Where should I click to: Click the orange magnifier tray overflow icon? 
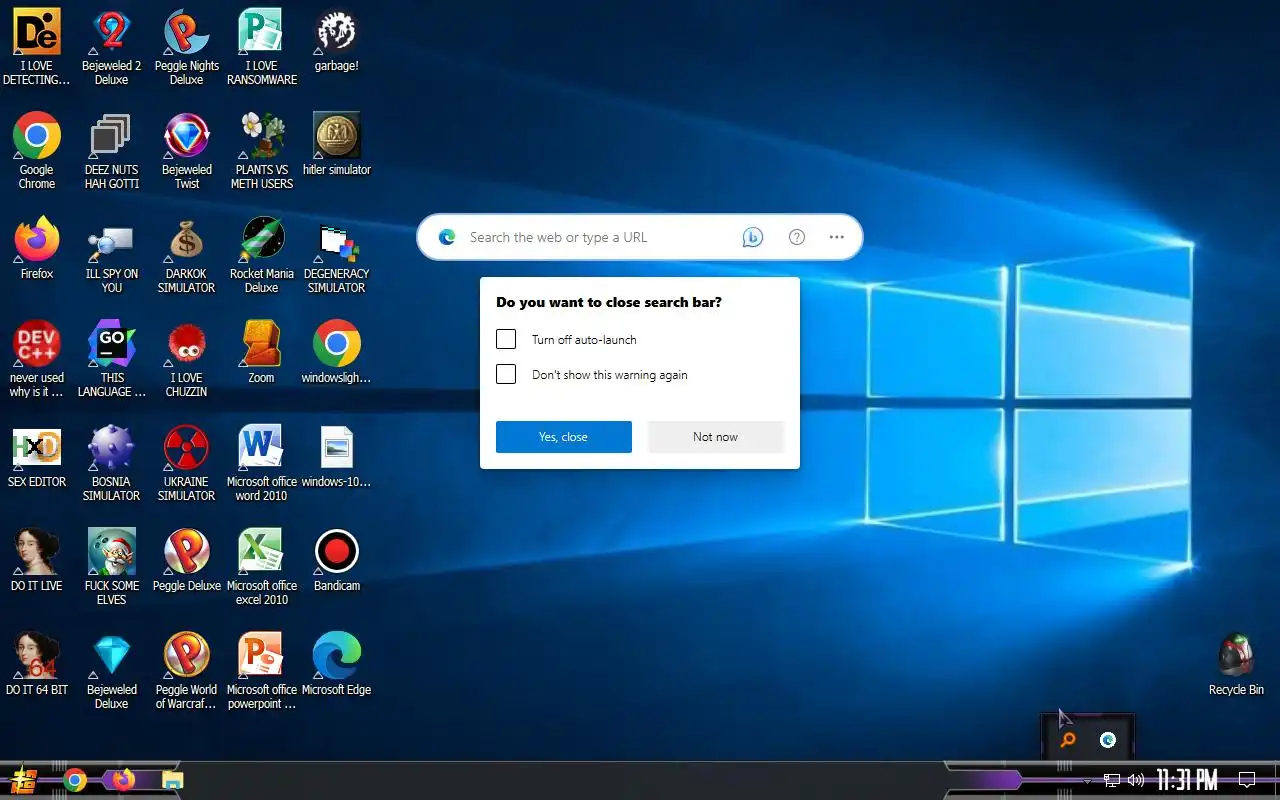point(1068,740)
